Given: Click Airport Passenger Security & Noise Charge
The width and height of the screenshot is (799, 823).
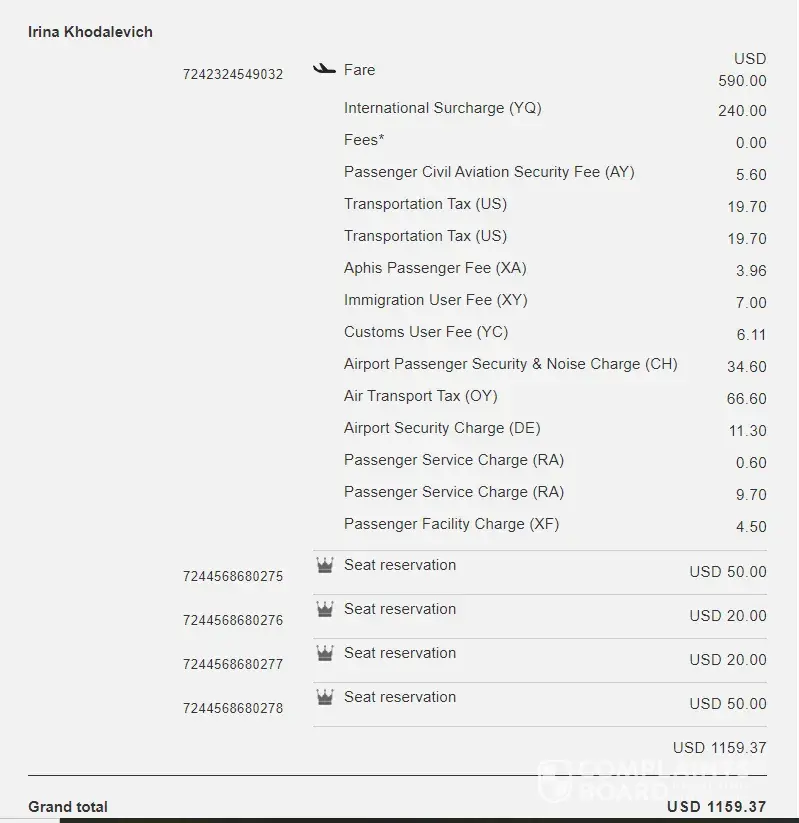Looking at the screenshot, I should (510, 364).
